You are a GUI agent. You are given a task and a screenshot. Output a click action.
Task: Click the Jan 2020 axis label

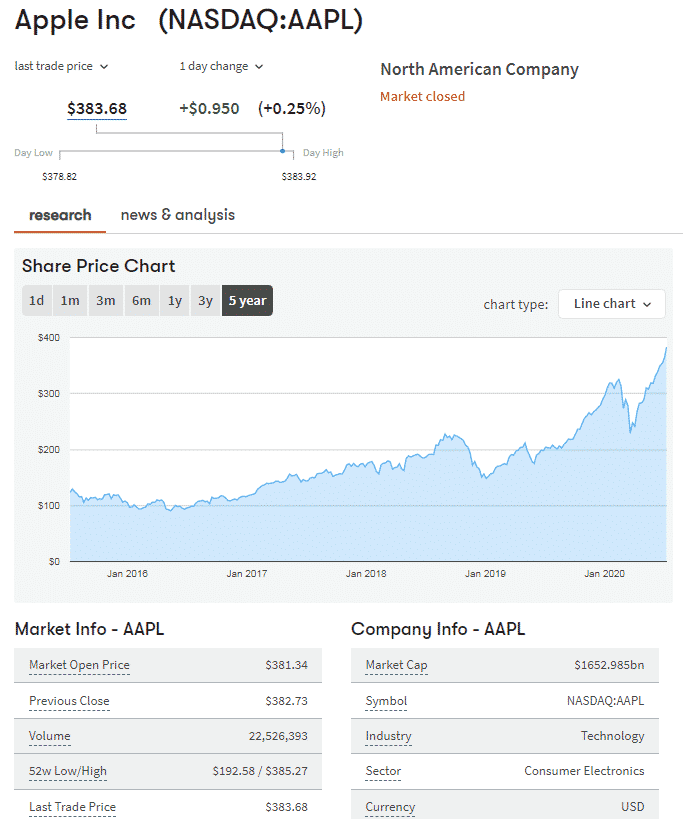pos(604,574)
